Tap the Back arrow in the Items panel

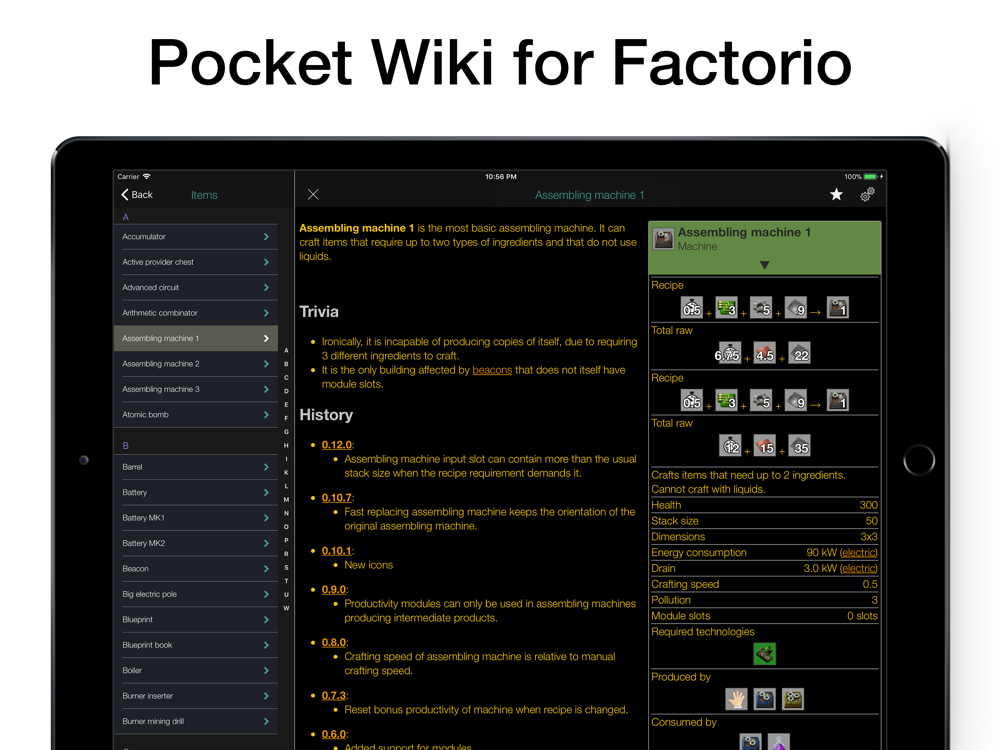(x=136, y=195)
